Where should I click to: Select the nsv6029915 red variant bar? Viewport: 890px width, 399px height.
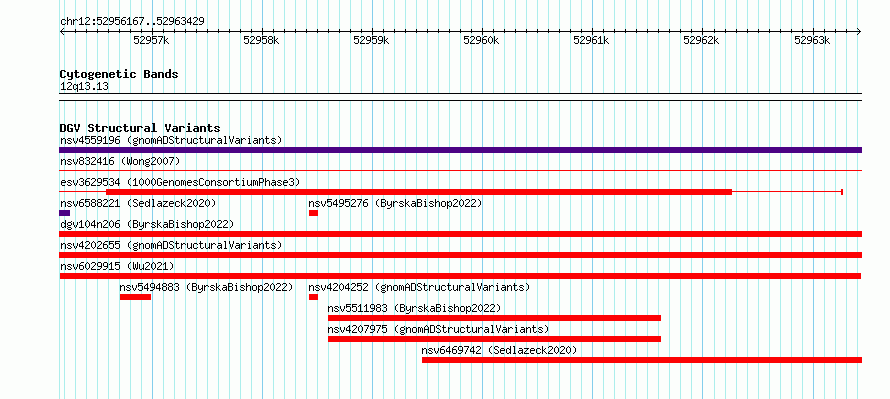click(x=460, y=276)
